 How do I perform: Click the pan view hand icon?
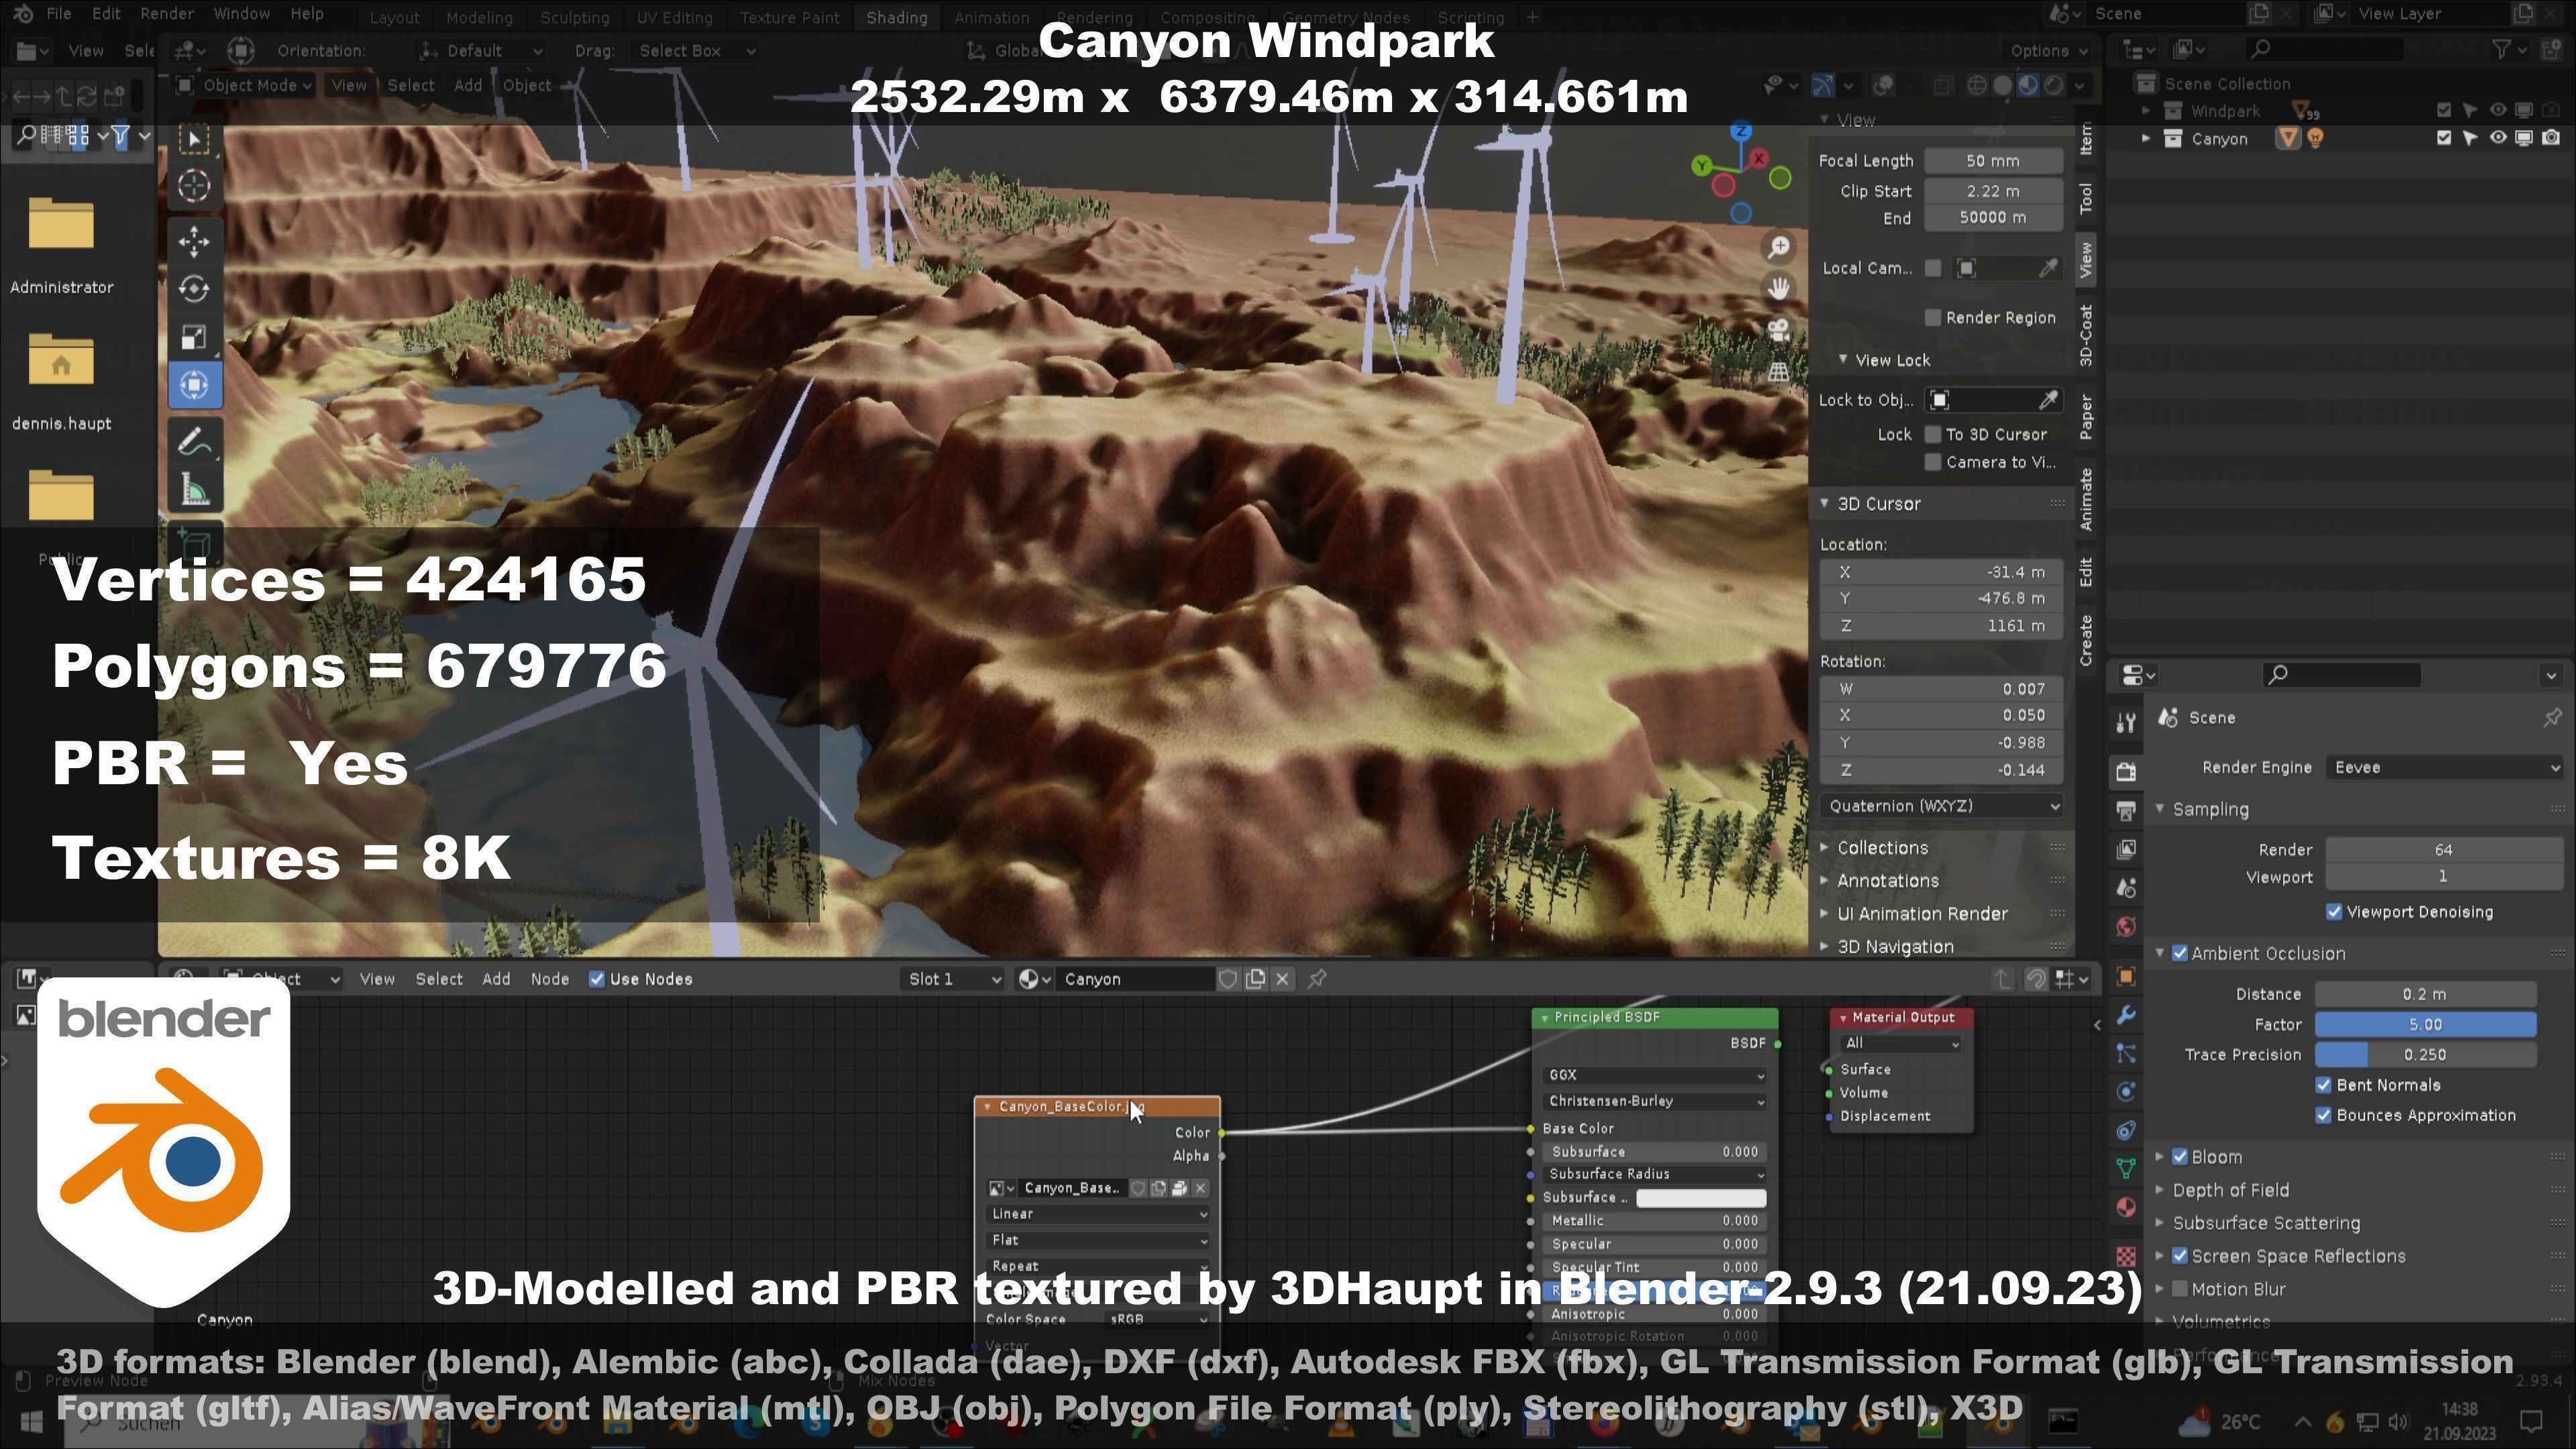point(1778,289)
